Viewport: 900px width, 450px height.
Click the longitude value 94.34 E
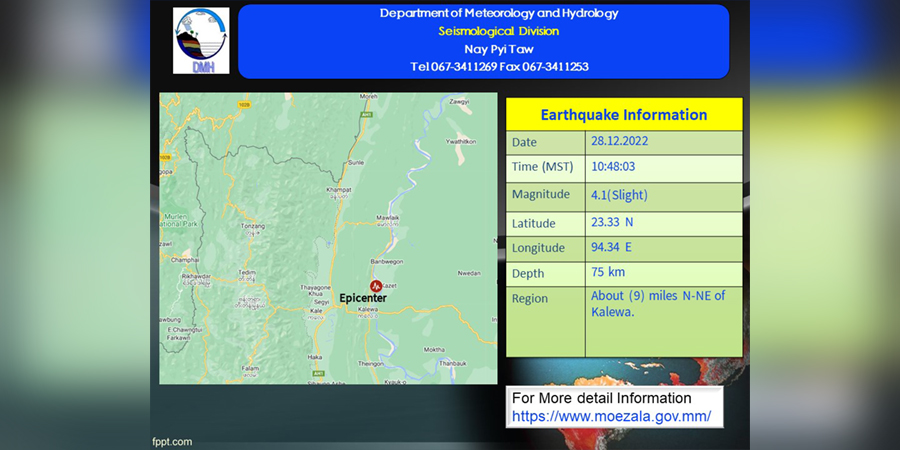(611, 247)
